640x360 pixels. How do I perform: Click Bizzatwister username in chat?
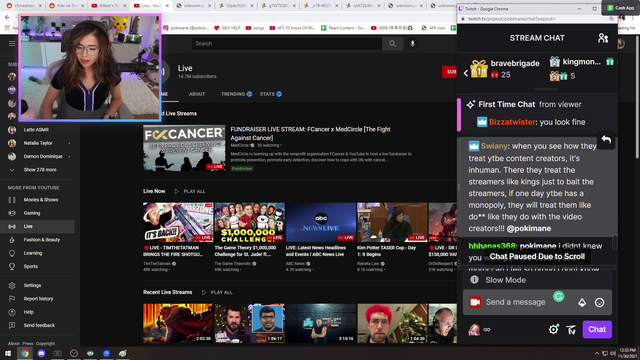click(512, 122)
